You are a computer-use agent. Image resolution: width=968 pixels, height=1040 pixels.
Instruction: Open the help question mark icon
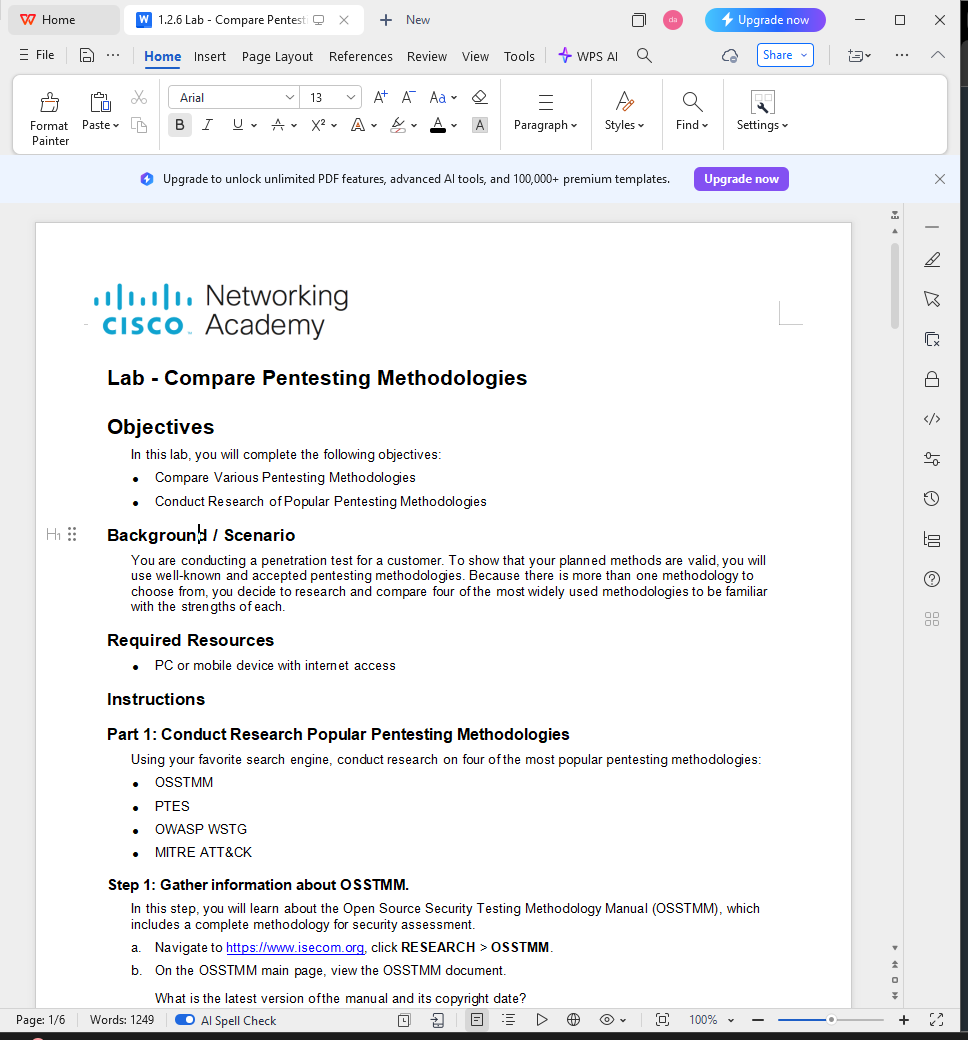coord(932,579)
